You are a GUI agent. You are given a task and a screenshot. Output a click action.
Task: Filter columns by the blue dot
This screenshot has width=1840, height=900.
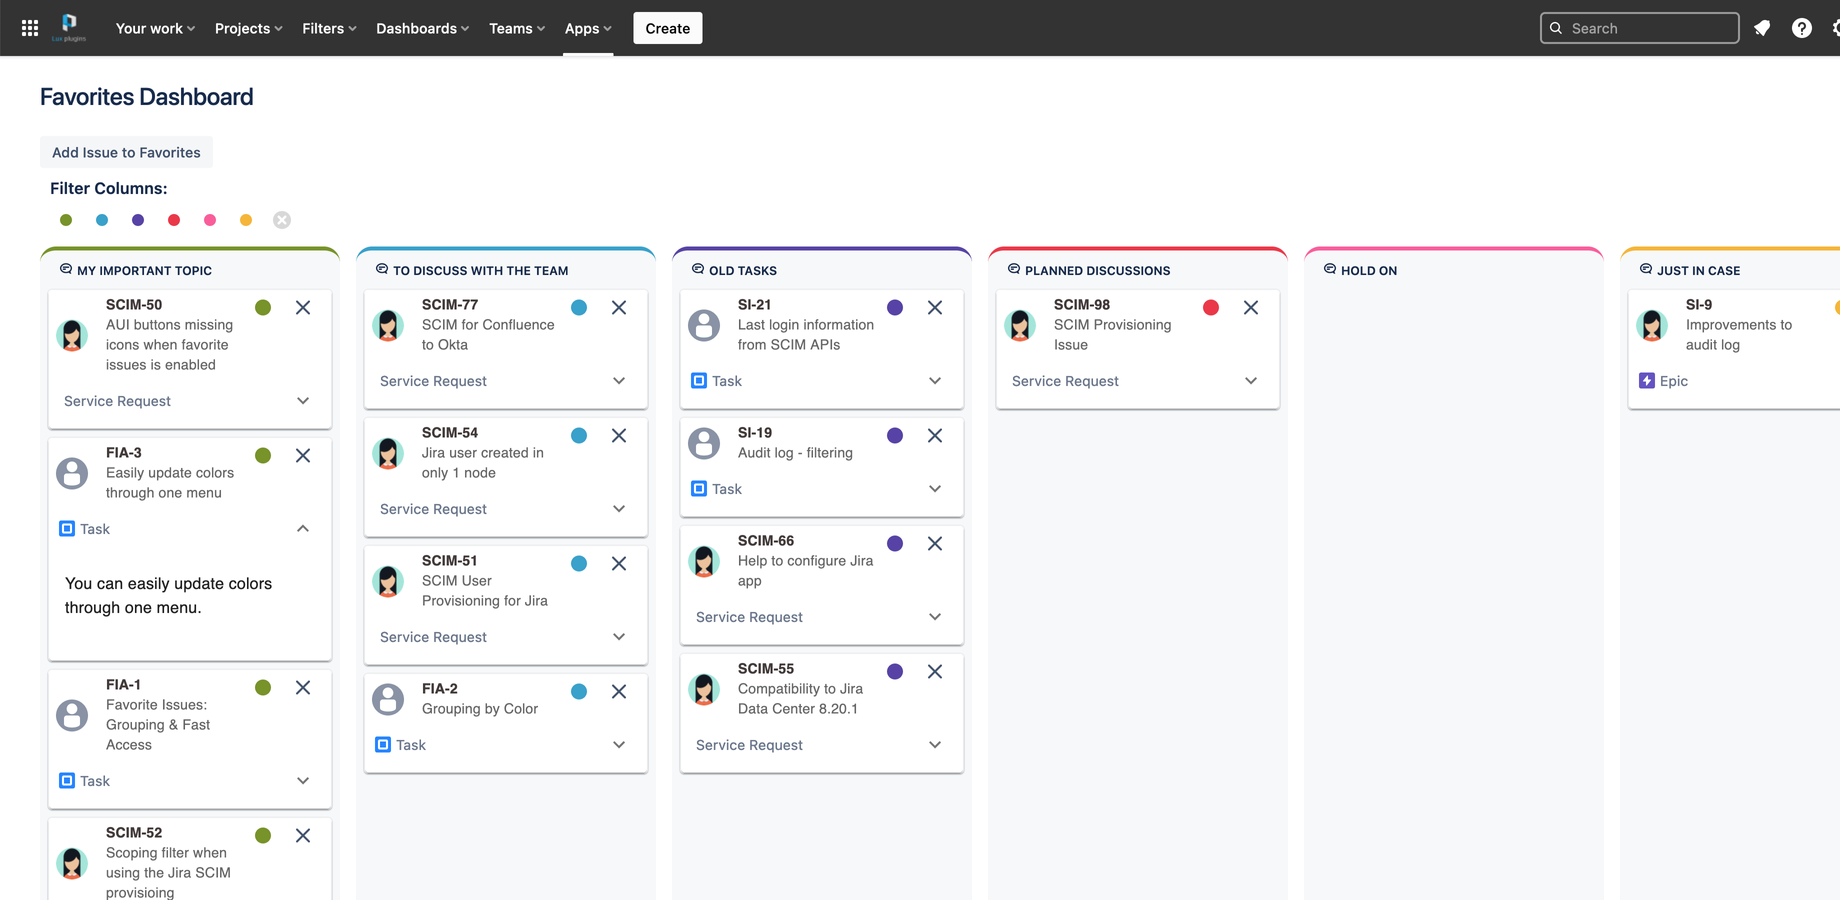[x=102, y=220]
